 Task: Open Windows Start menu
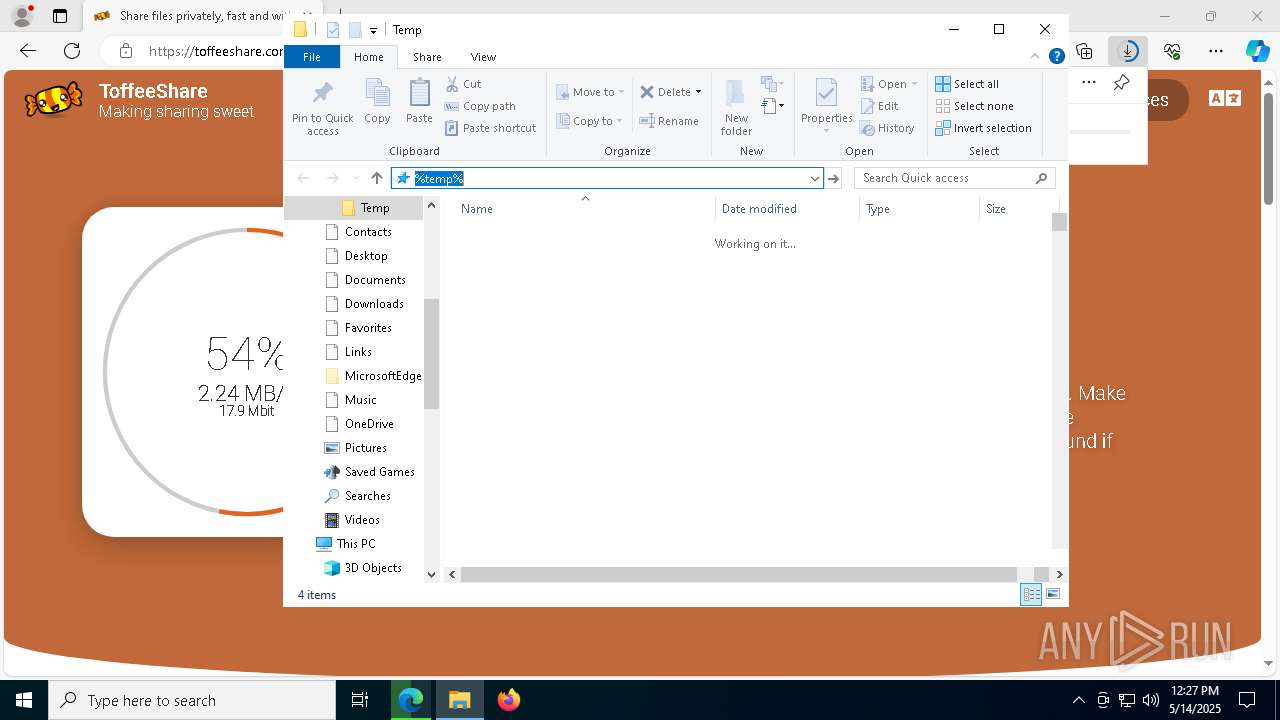24,700
